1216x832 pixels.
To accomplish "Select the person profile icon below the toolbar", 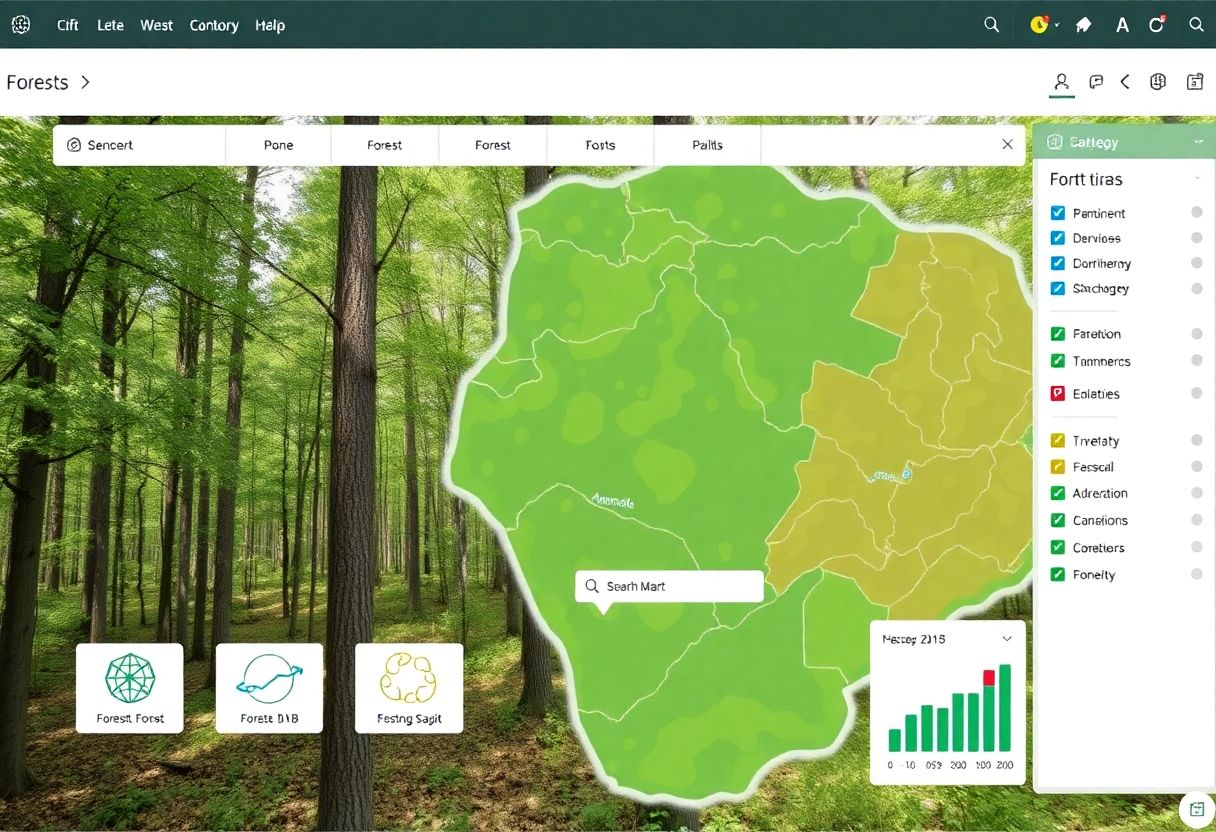I will [1061, 83].
